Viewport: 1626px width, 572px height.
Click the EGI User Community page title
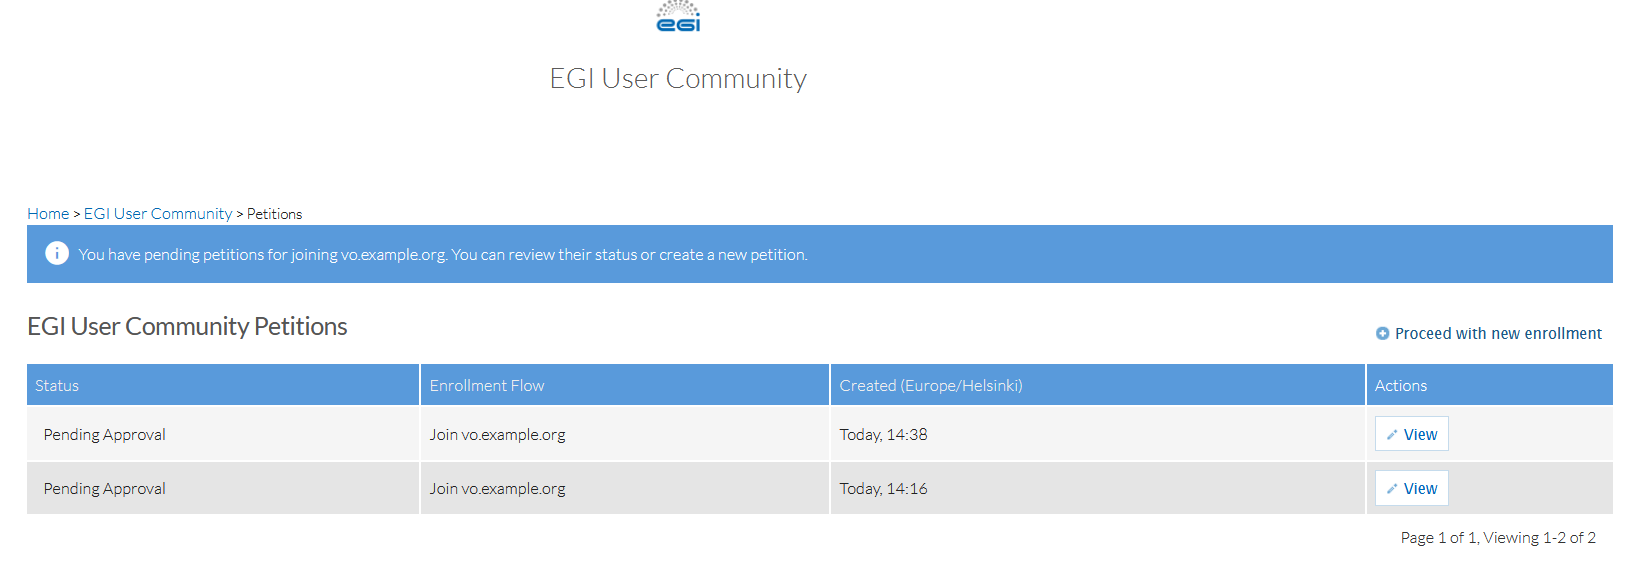(678, 79)
